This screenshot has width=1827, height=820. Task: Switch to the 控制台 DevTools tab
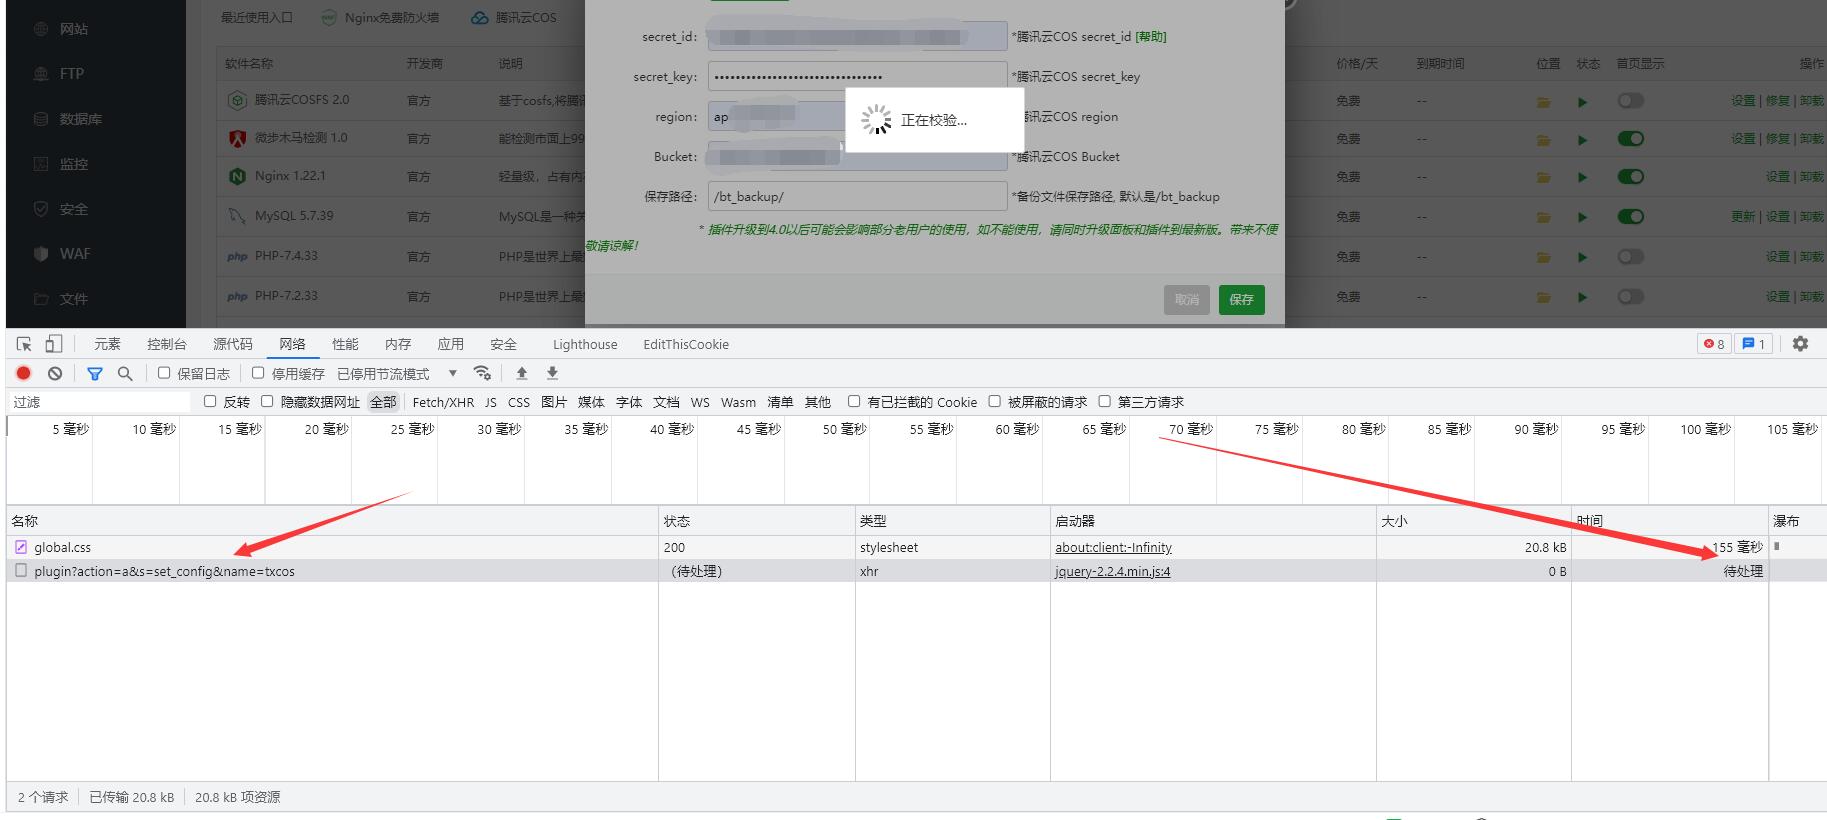(167, 344)
